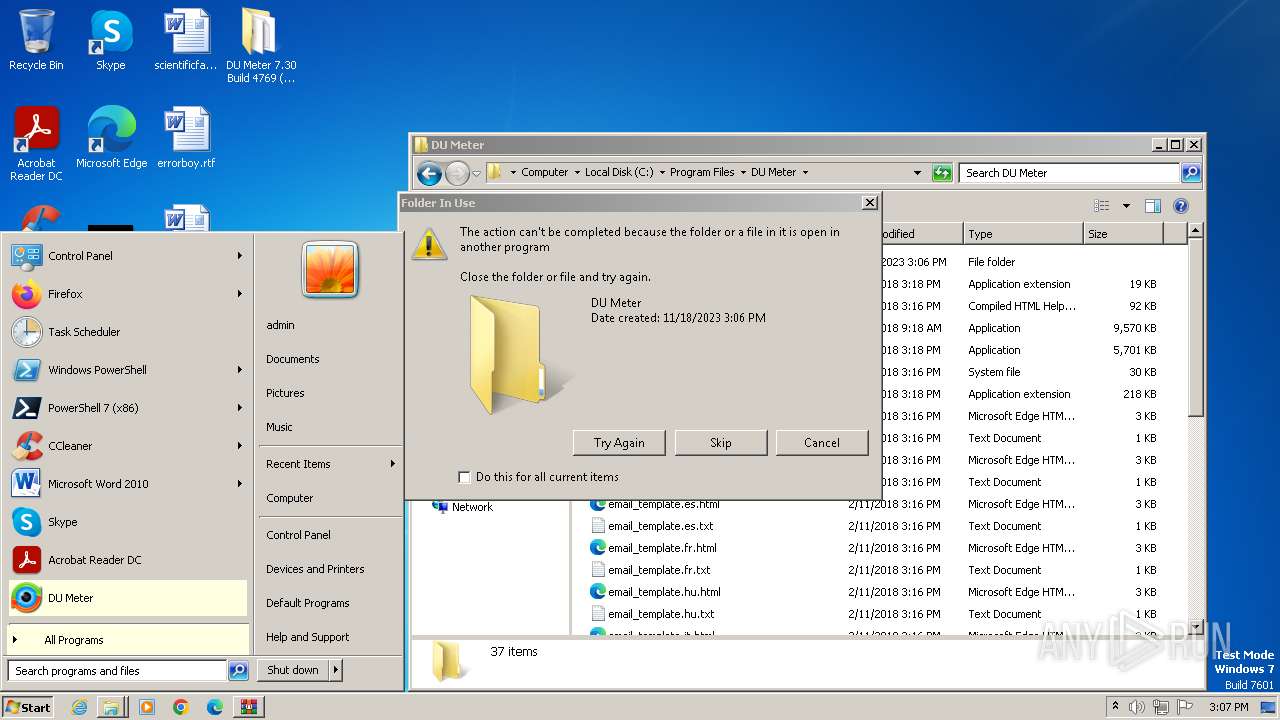Click Program Files in address breadcrumb
The image size is (1280, 720).
tap(702, 172)
